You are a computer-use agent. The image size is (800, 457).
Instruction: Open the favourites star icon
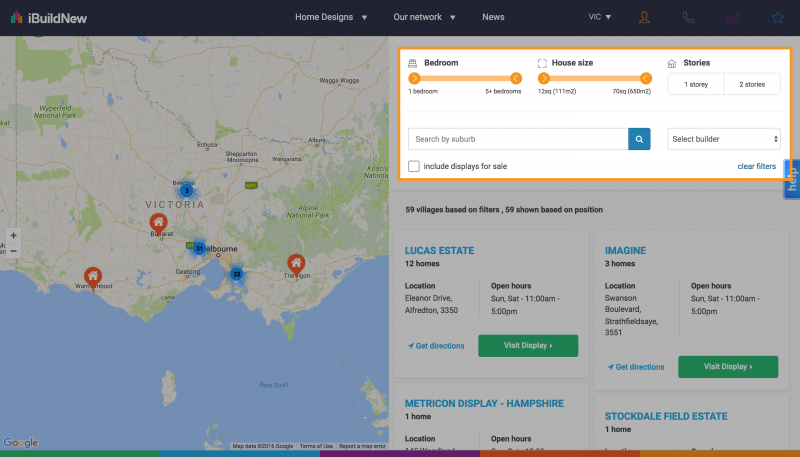coord(777,17)
